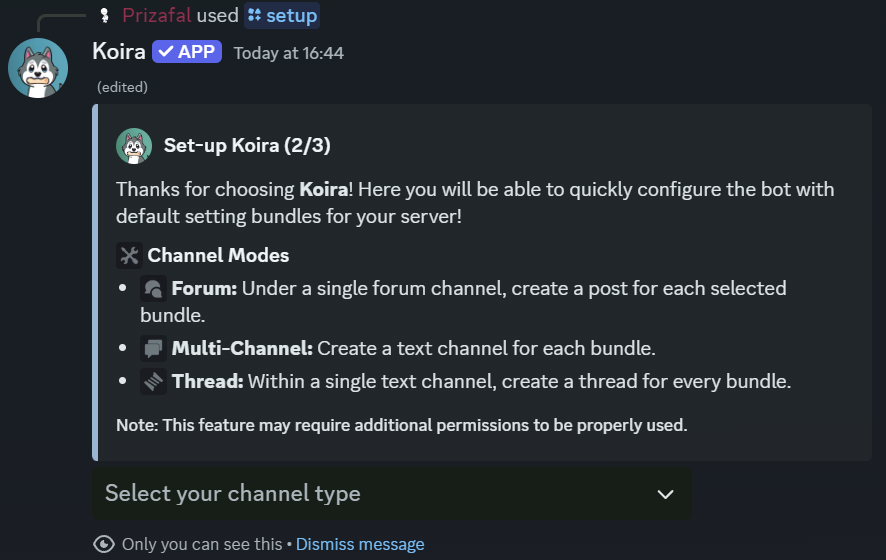Click the small user icon beside Prizafal
This screenshot has height=560, width=886.
104,15
